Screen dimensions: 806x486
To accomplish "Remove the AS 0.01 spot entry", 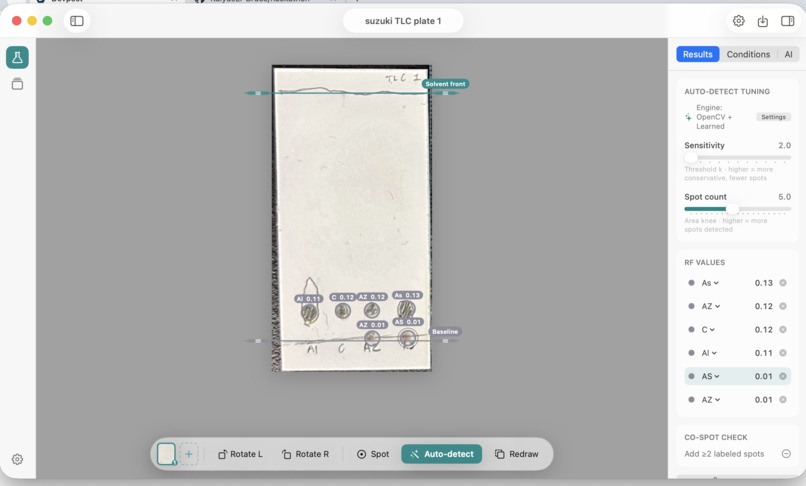I will coord(783,376).
